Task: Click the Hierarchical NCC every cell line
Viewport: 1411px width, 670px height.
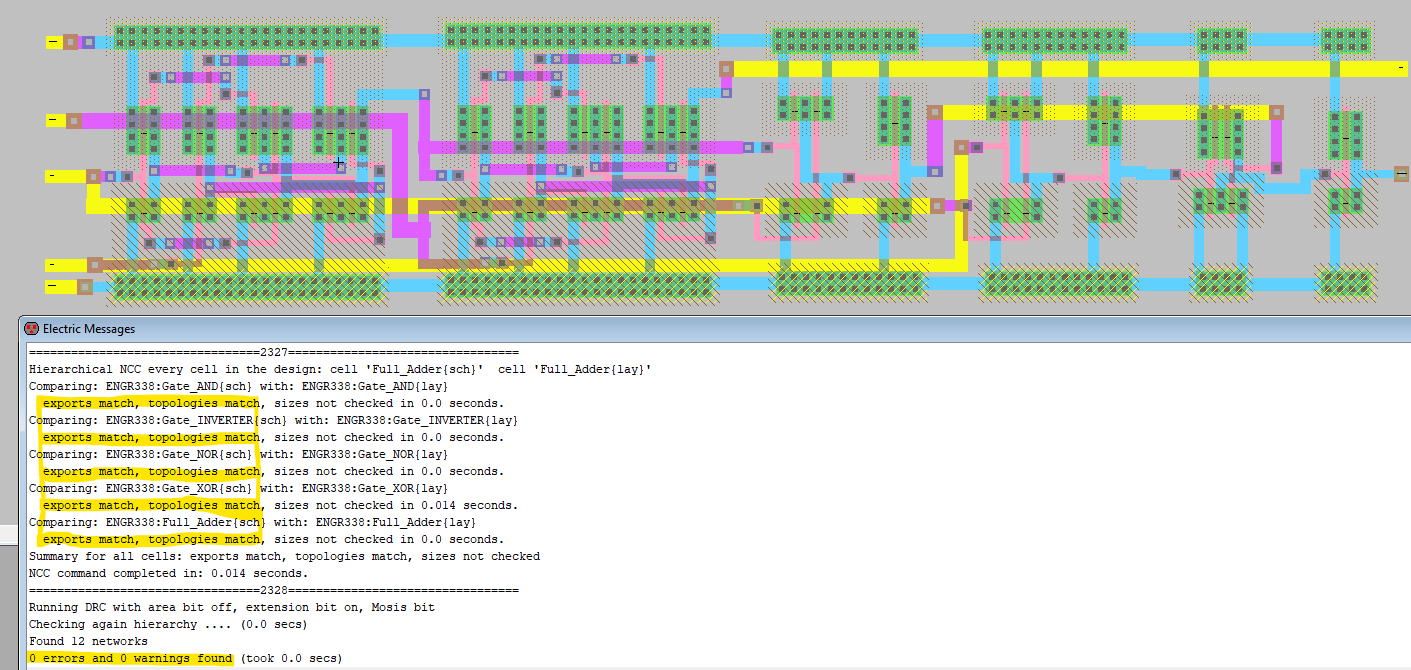Action: click(x=340, y=369)
